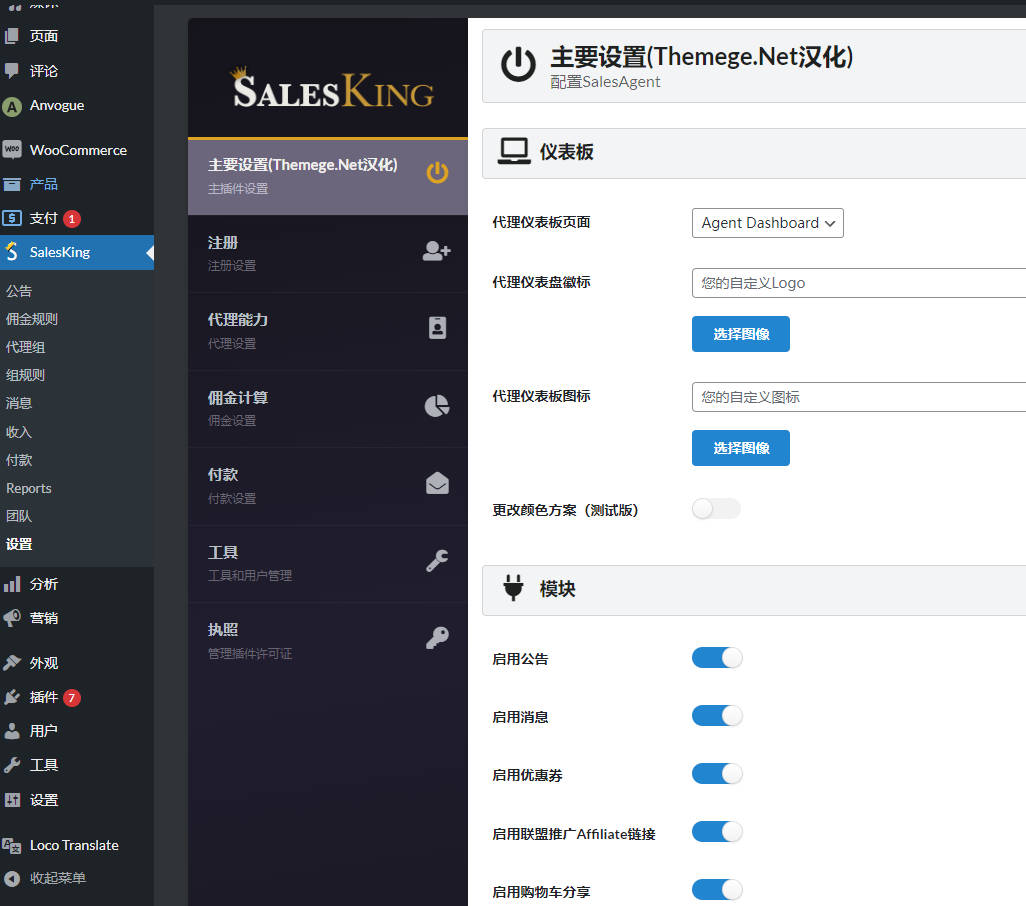Viewport: 1026px width, 906px height.
Task: Toggle 更改颜色方案 (测试版) switch
Action: click(x=716, y=509)
